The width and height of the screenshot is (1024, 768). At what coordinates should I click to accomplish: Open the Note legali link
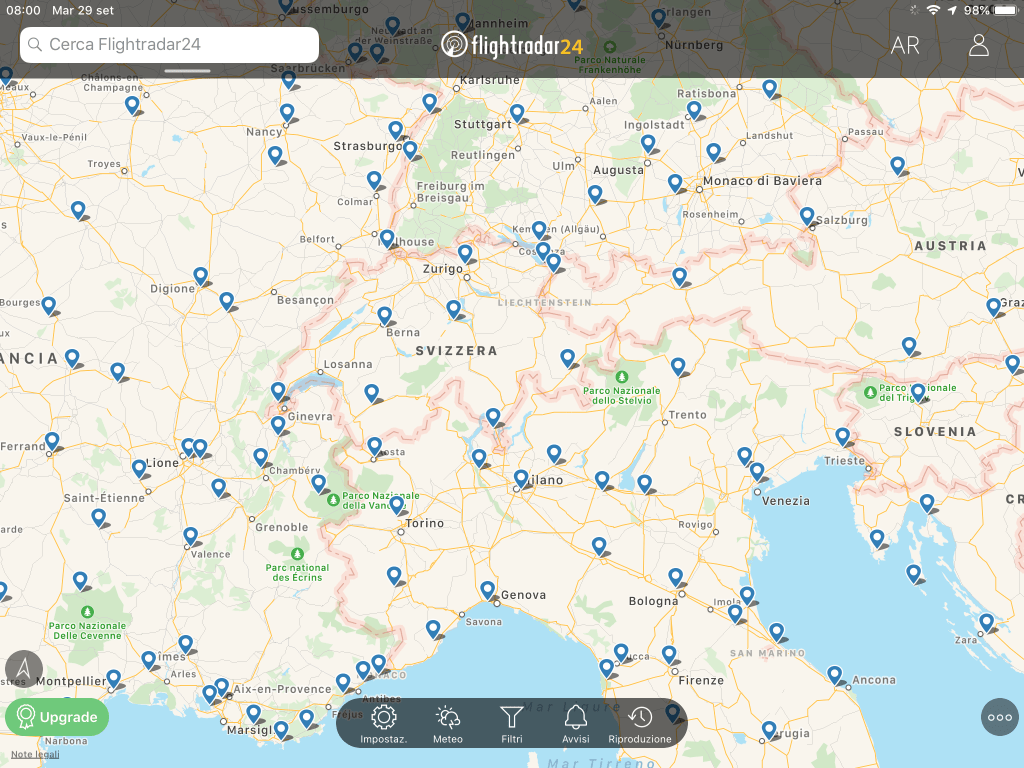[35, 754]
